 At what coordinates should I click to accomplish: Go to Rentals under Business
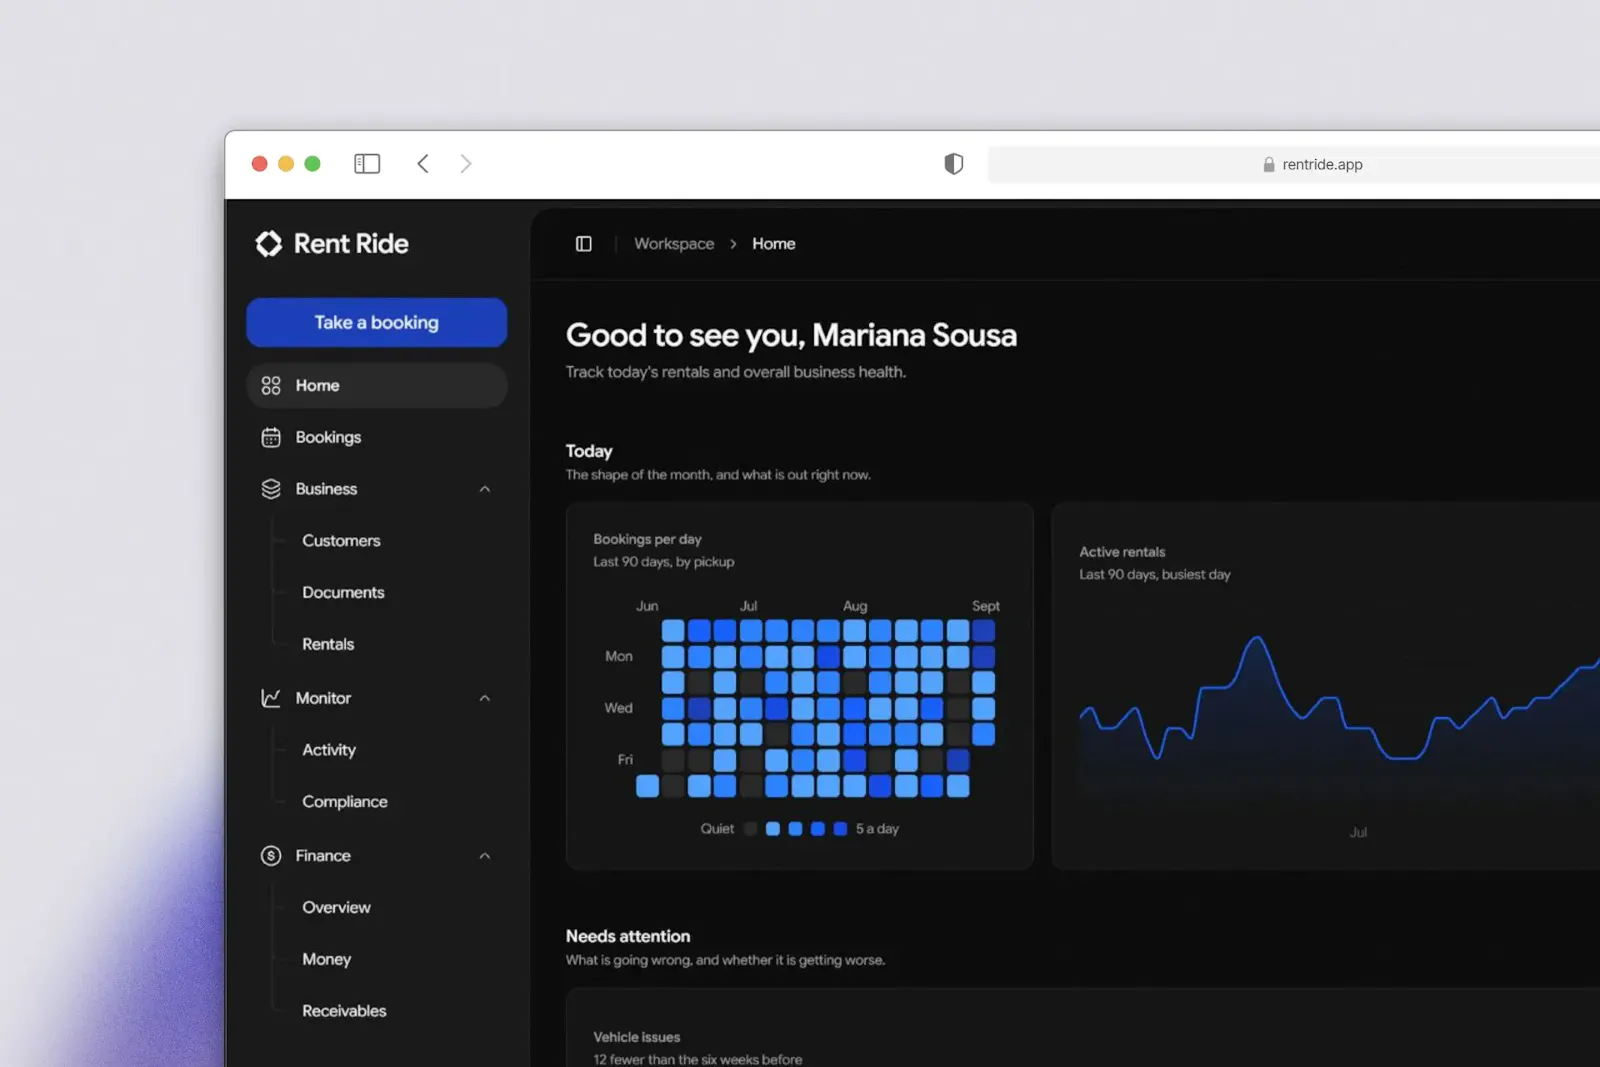328,645
